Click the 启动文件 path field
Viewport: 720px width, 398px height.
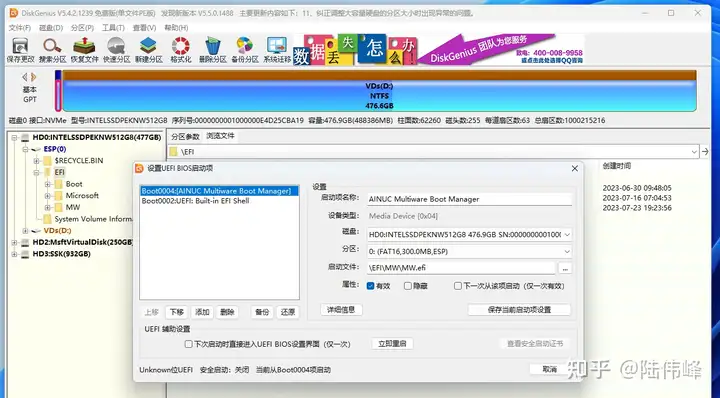461,268
